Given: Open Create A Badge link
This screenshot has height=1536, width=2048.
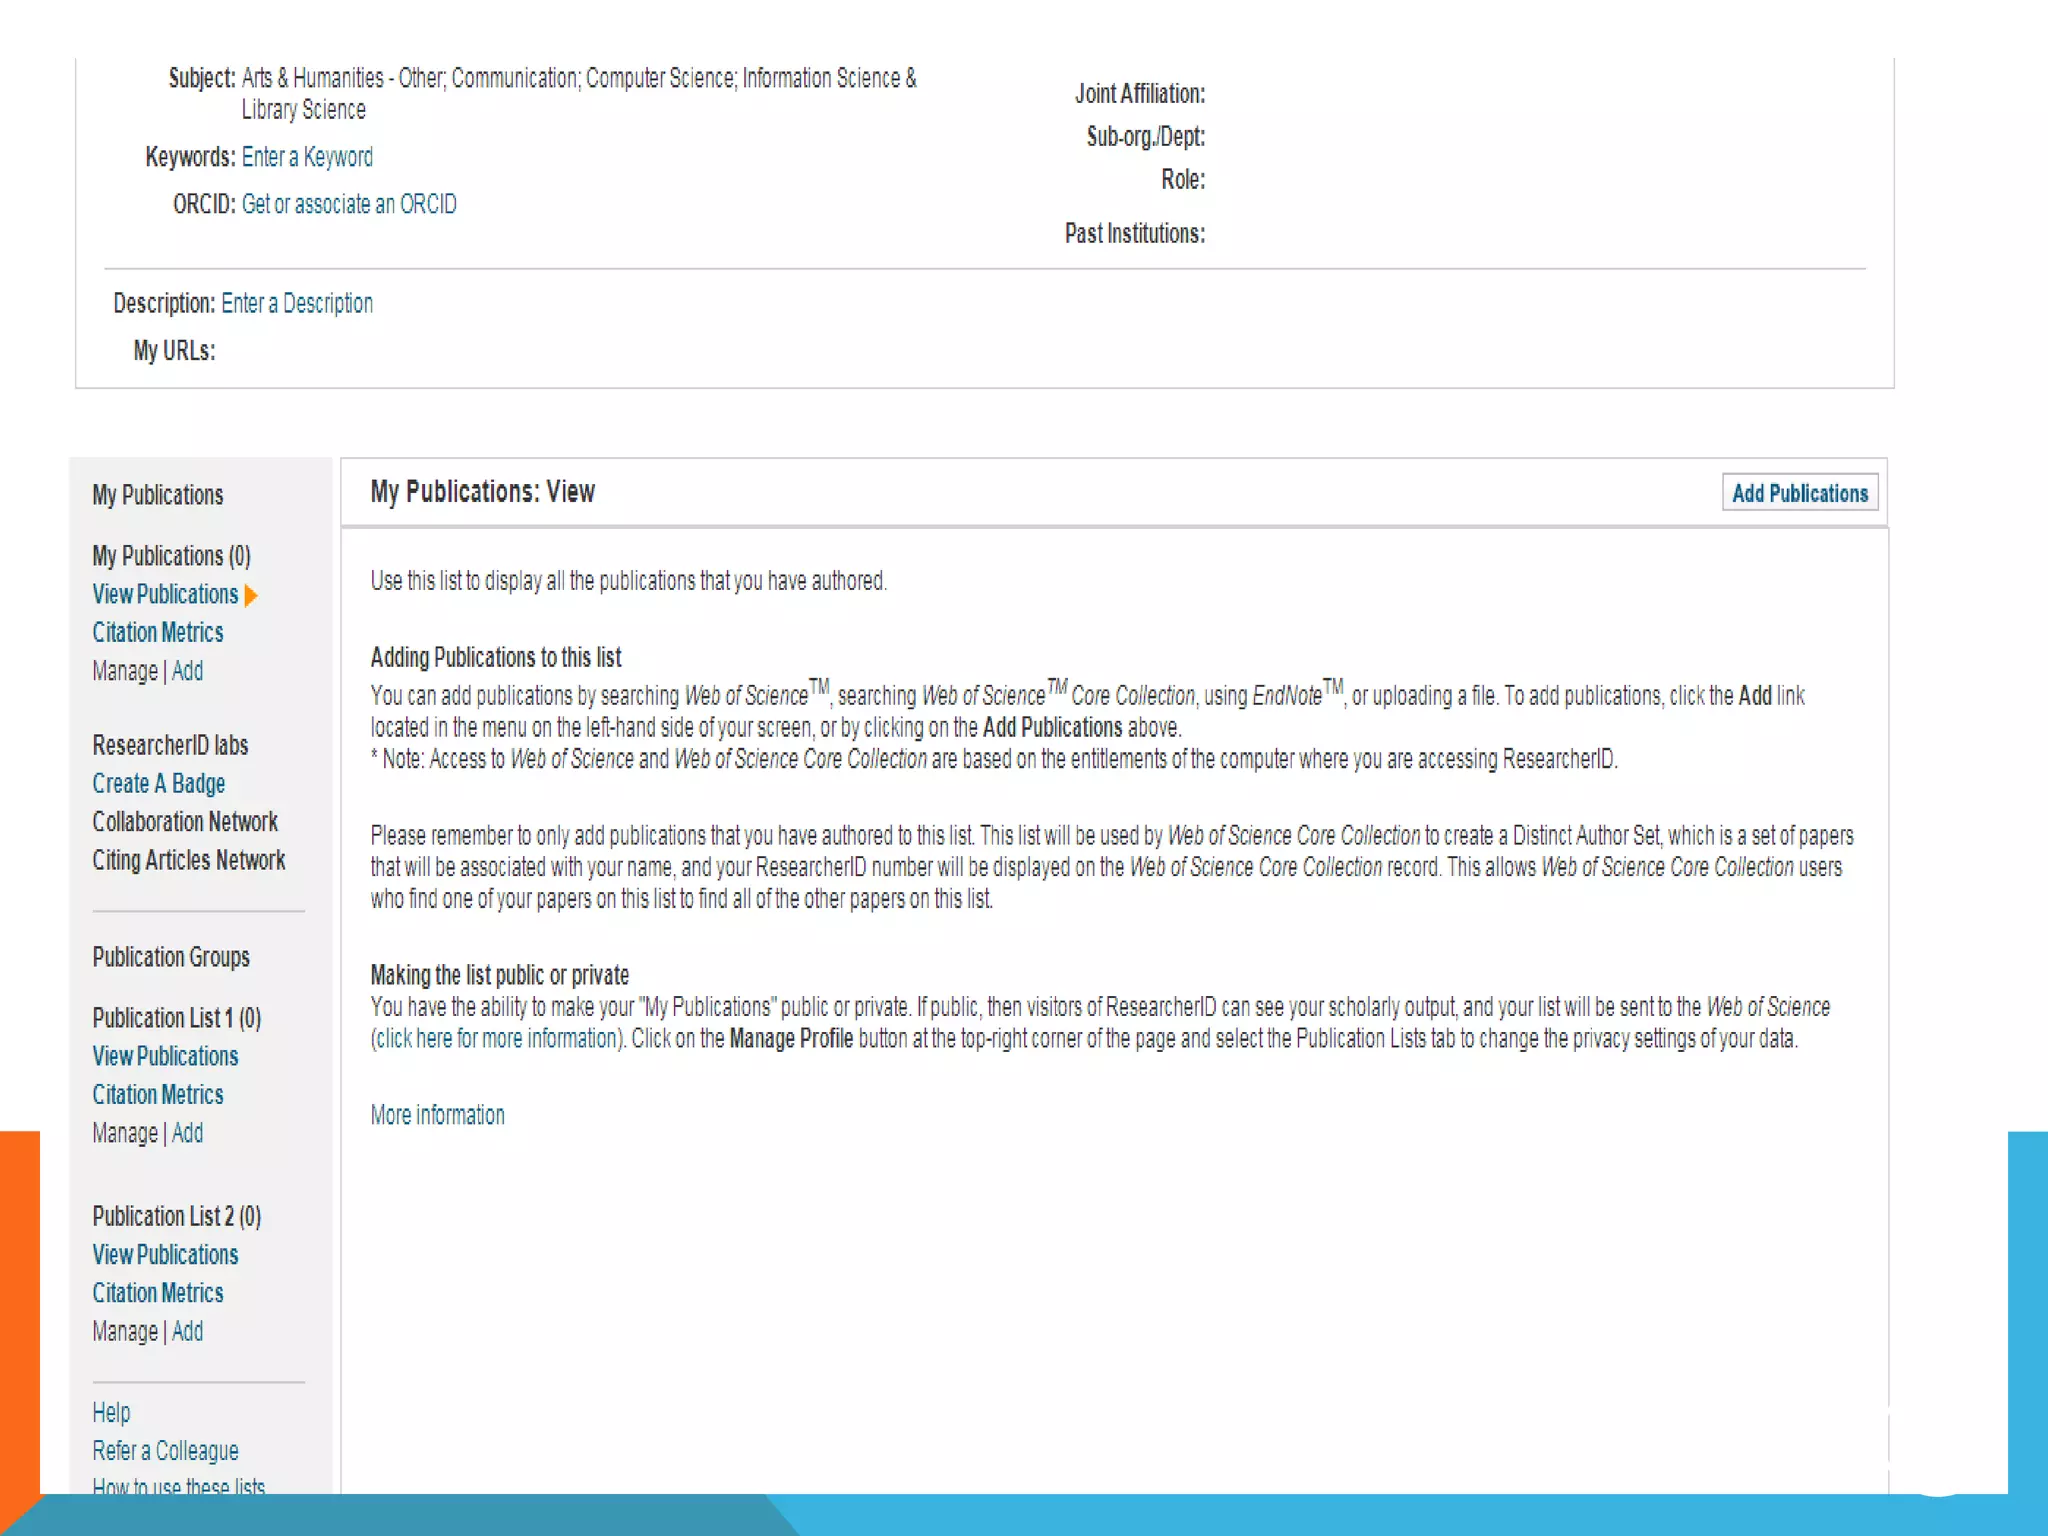Looking at the screenshot, I should pos(158,784).
